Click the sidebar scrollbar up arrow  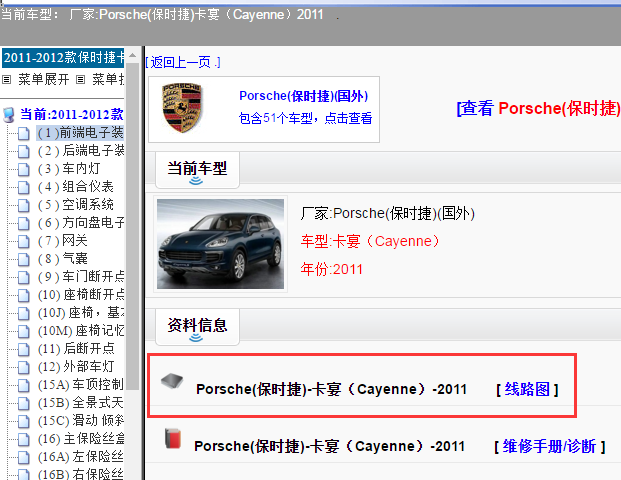[133, 55]
